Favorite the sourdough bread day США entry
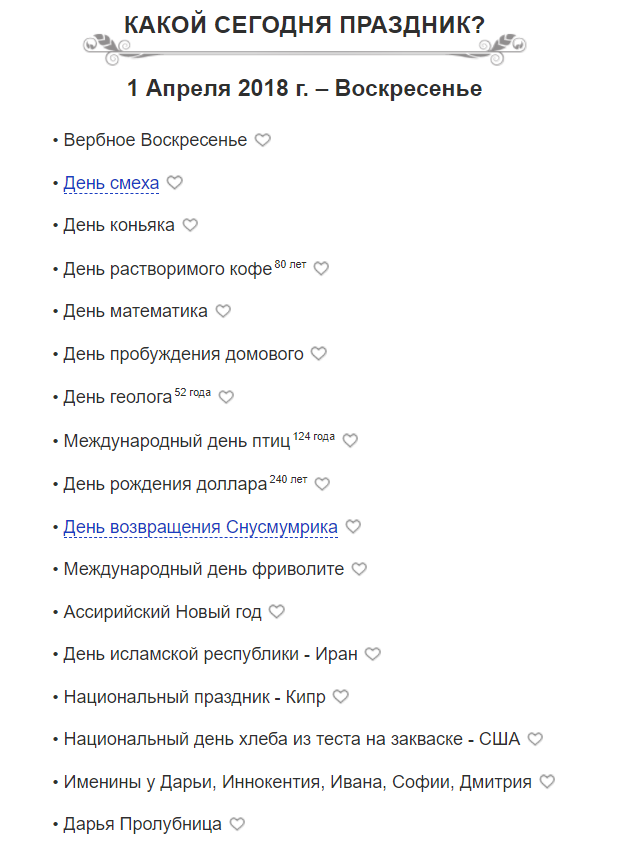This screenshot has height=852, width=642. (x=535, y=740)
